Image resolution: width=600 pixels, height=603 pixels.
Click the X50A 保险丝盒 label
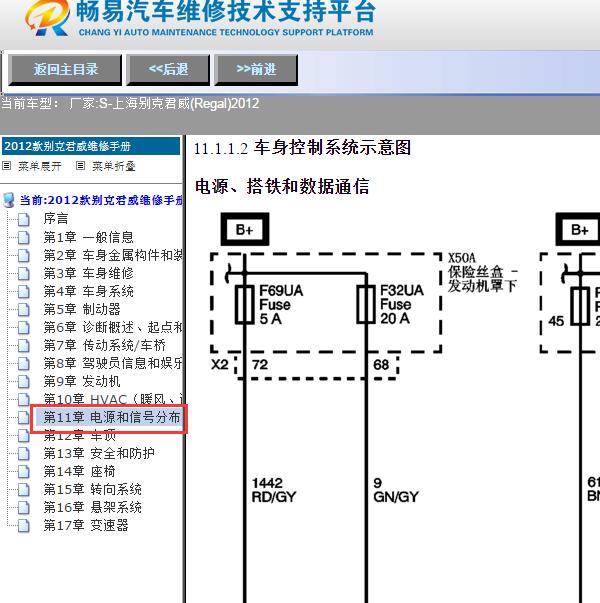pyautogui.click(x=482, y=272)
